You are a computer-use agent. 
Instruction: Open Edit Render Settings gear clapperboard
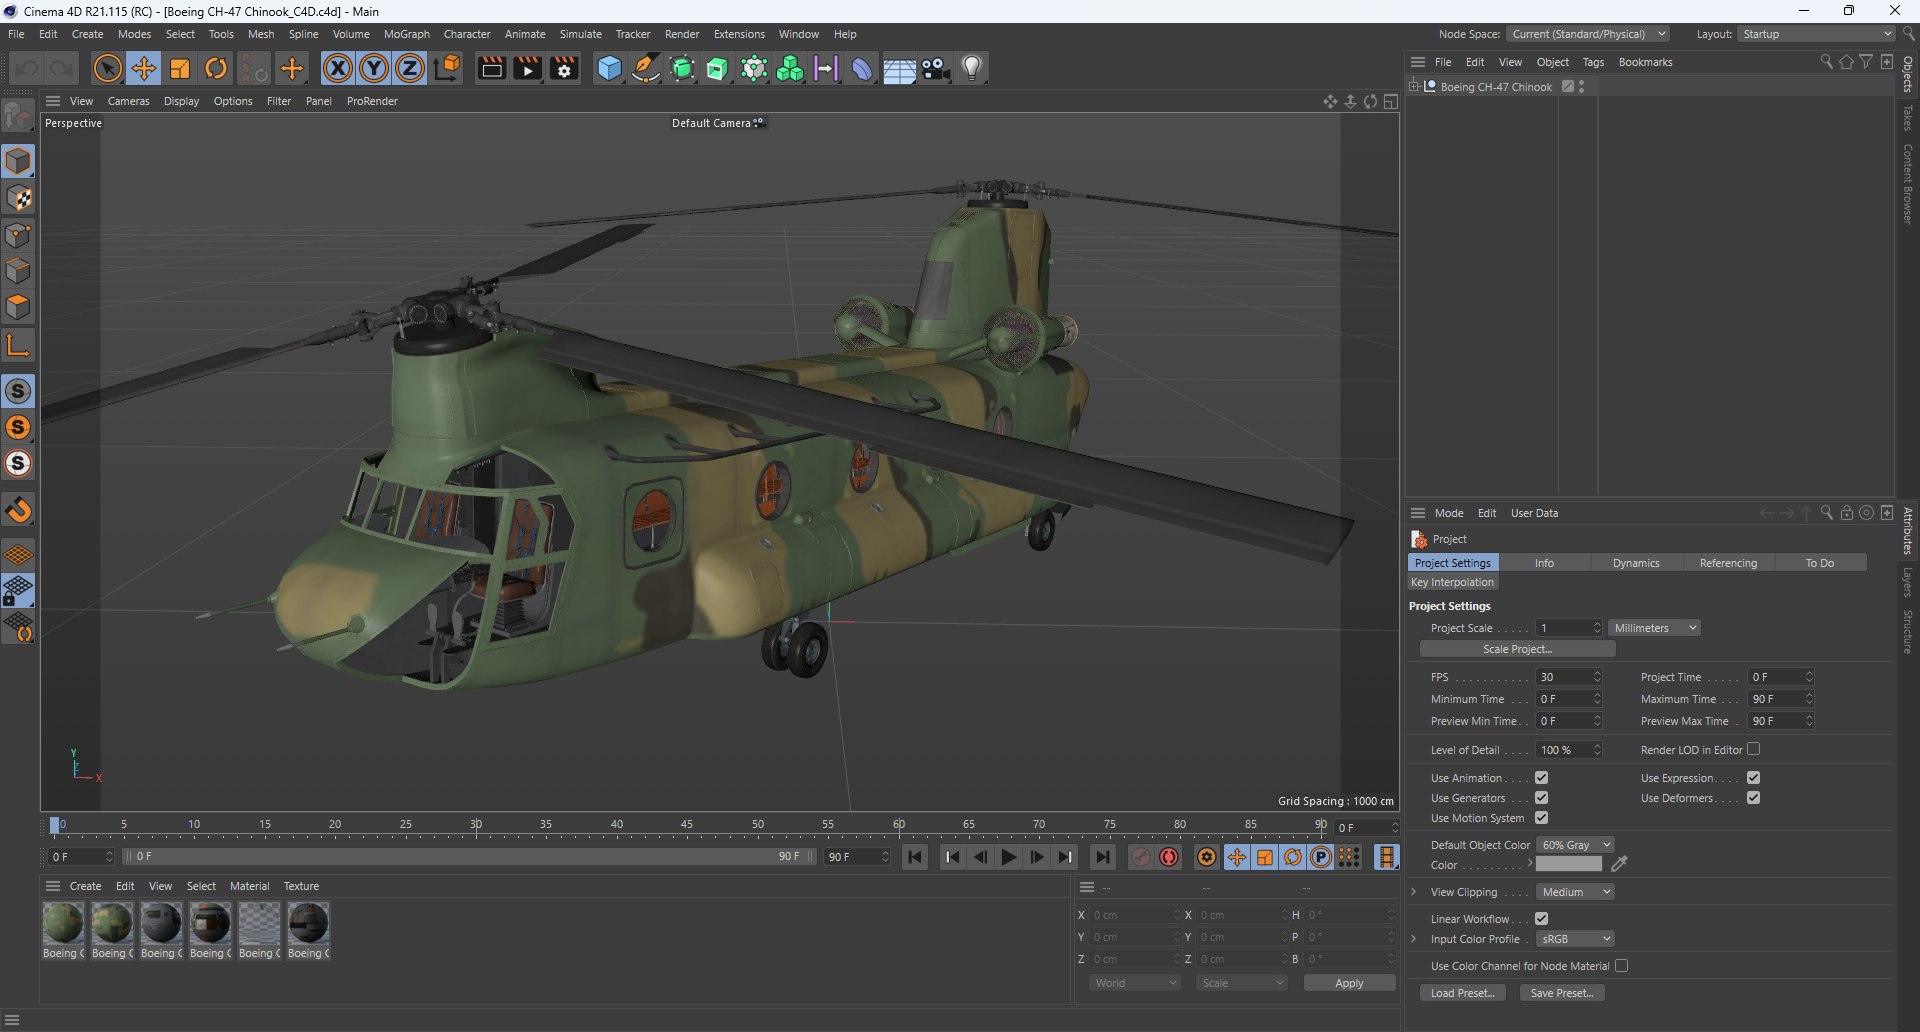(565, 68)
